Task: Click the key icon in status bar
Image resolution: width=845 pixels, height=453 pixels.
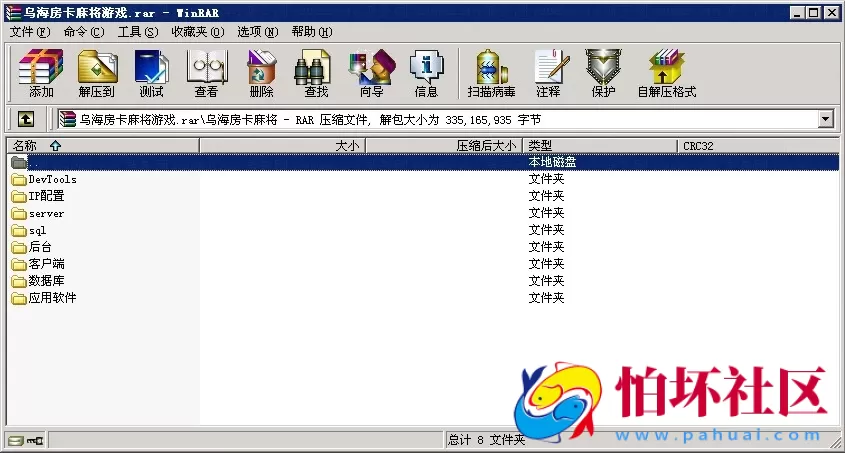Action: tap(36, 441)
